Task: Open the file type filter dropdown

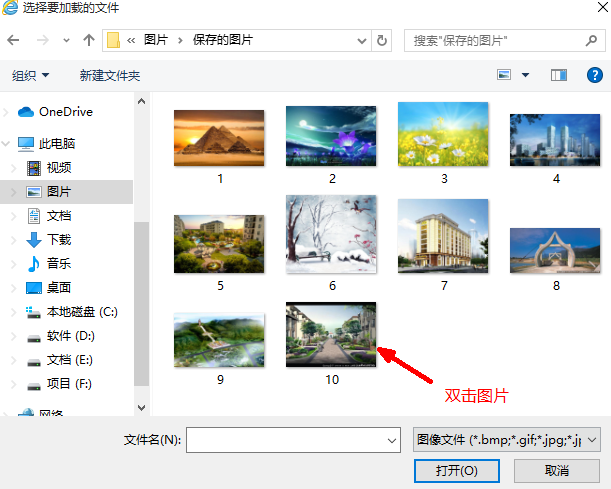Action: coord(505,439)
